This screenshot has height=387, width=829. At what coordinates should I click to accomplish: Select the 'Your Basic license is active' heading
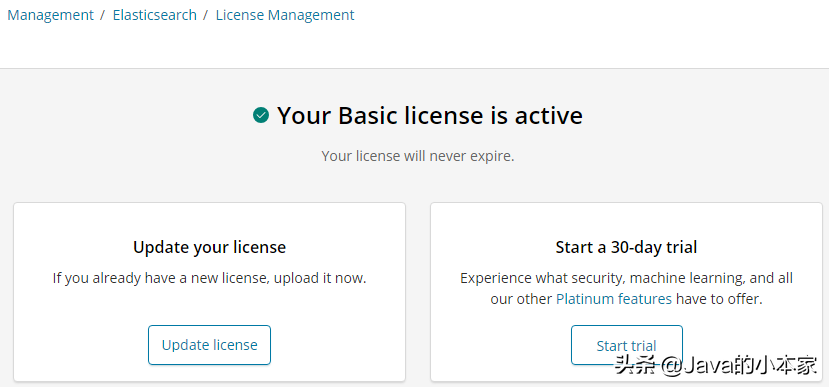430,115
